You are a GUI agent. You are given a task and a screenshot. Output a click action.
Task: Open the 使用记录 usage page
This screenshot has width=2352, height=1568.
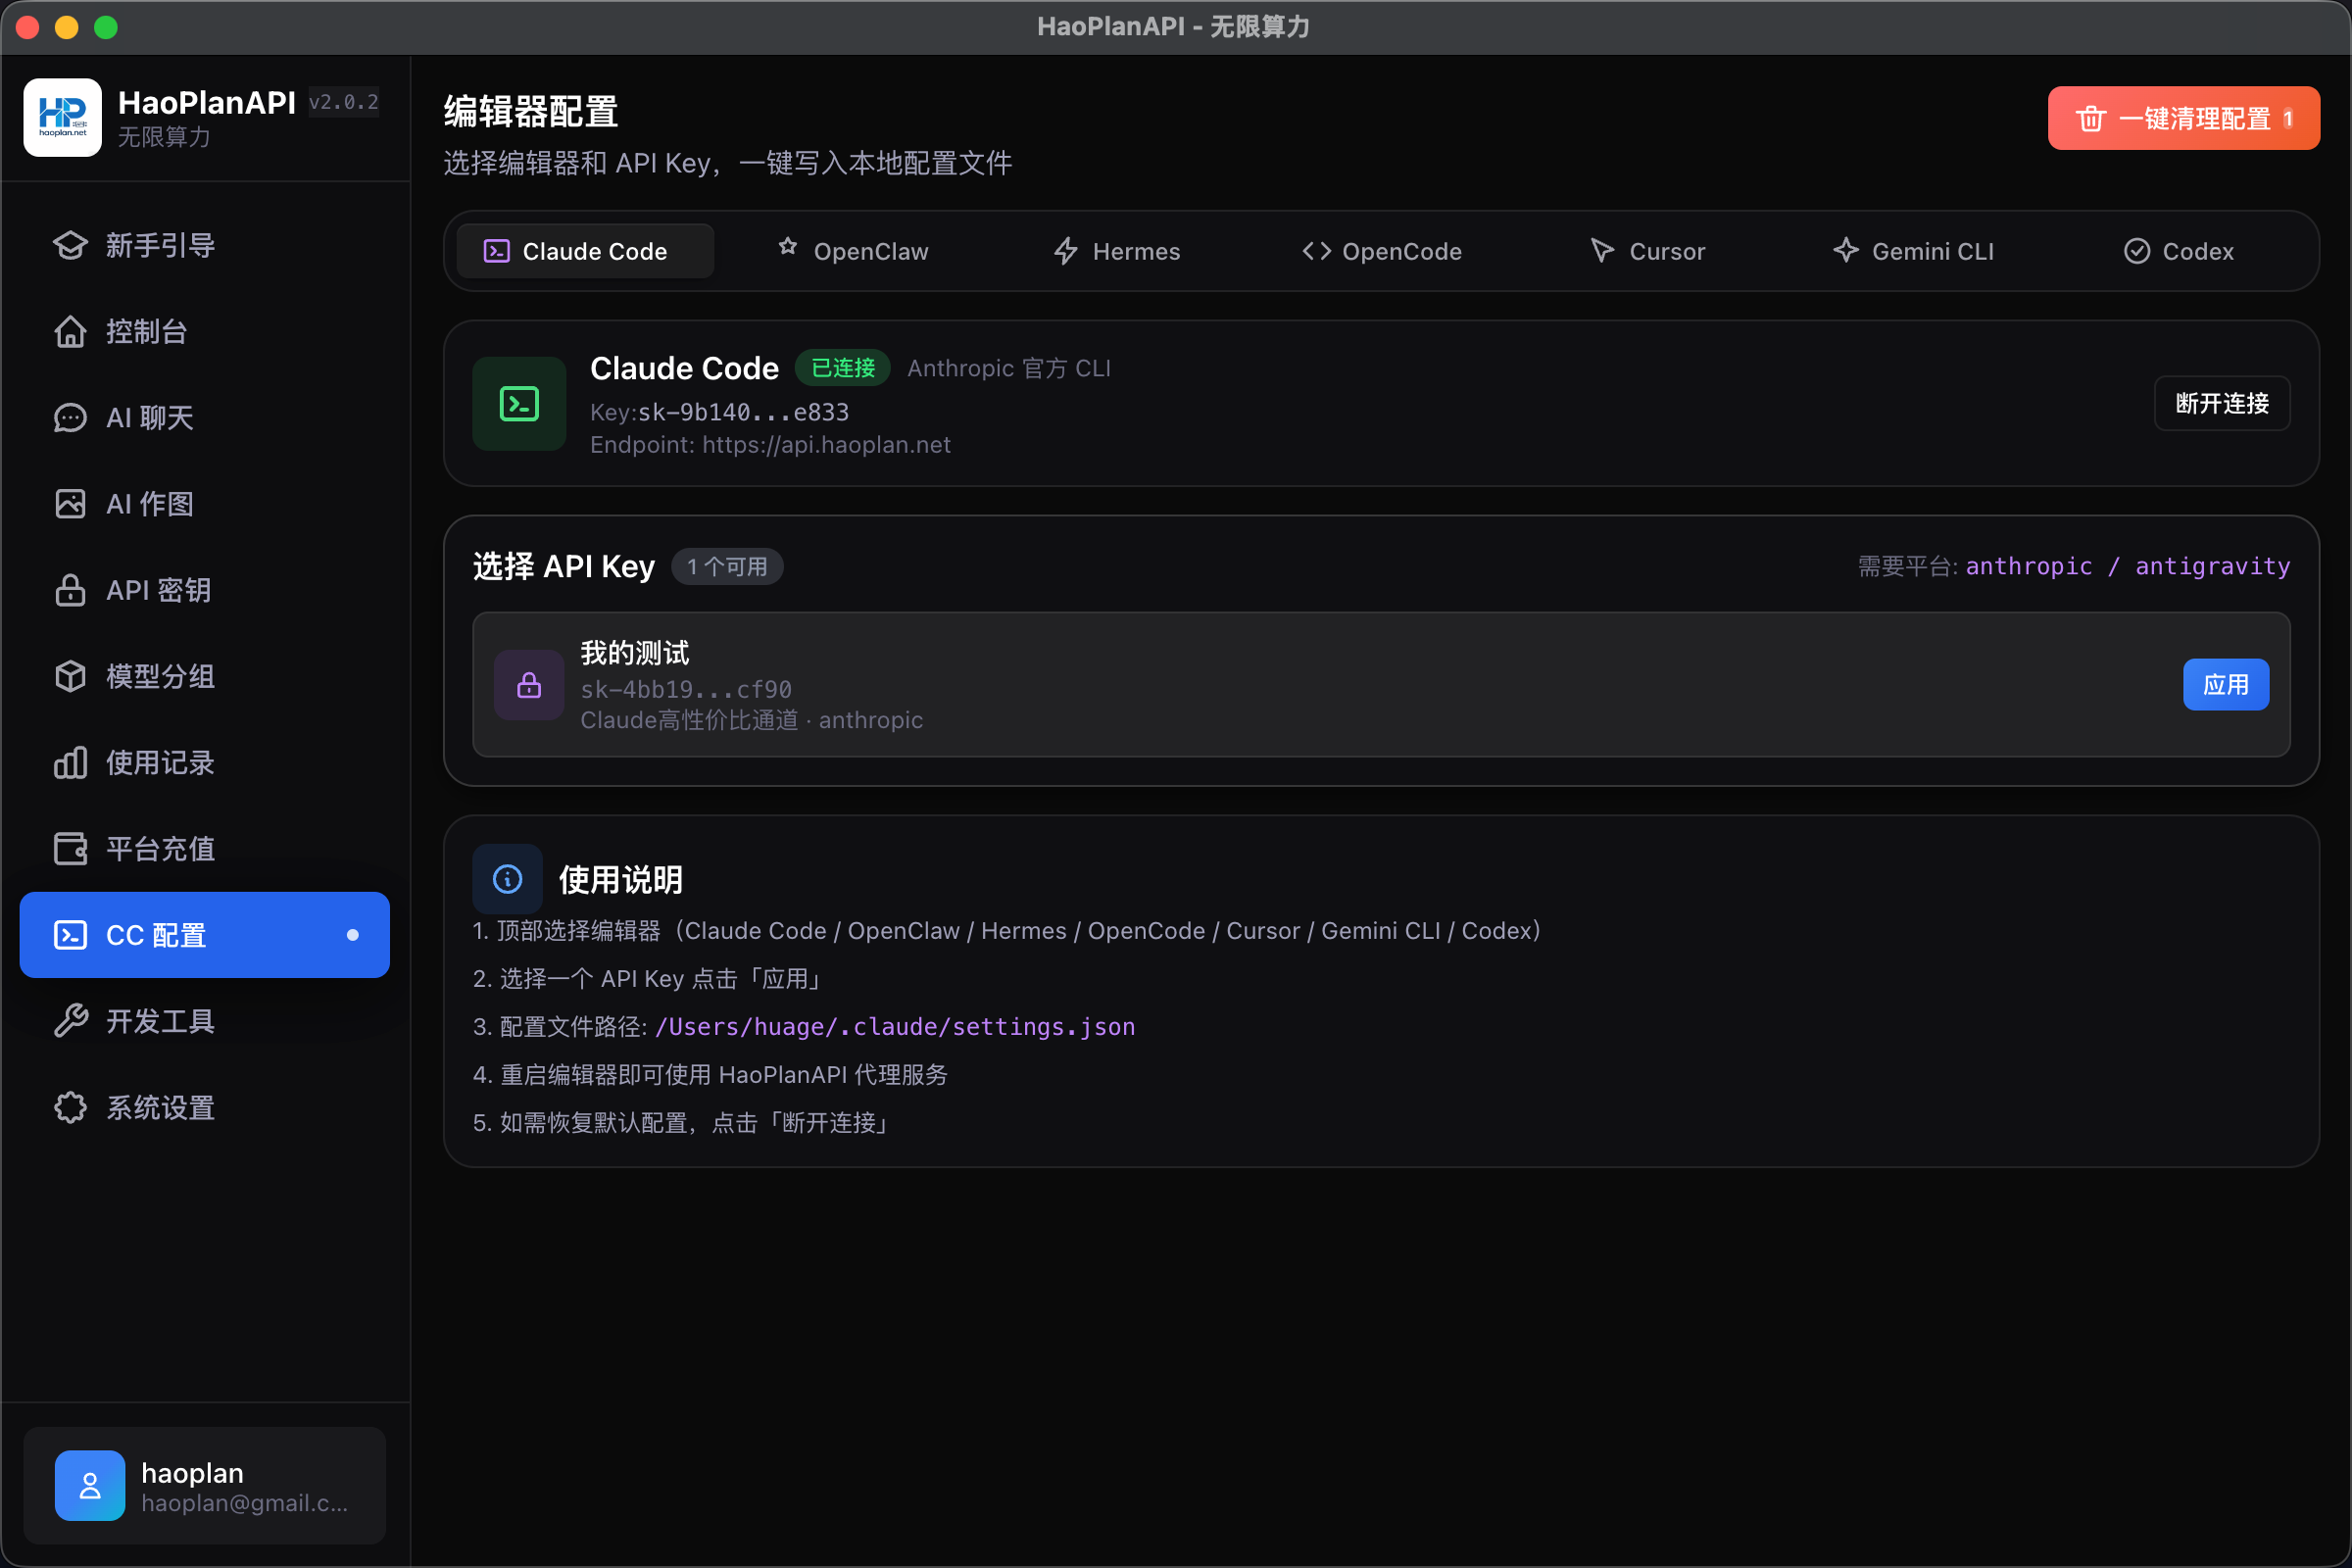pos(205,763)
